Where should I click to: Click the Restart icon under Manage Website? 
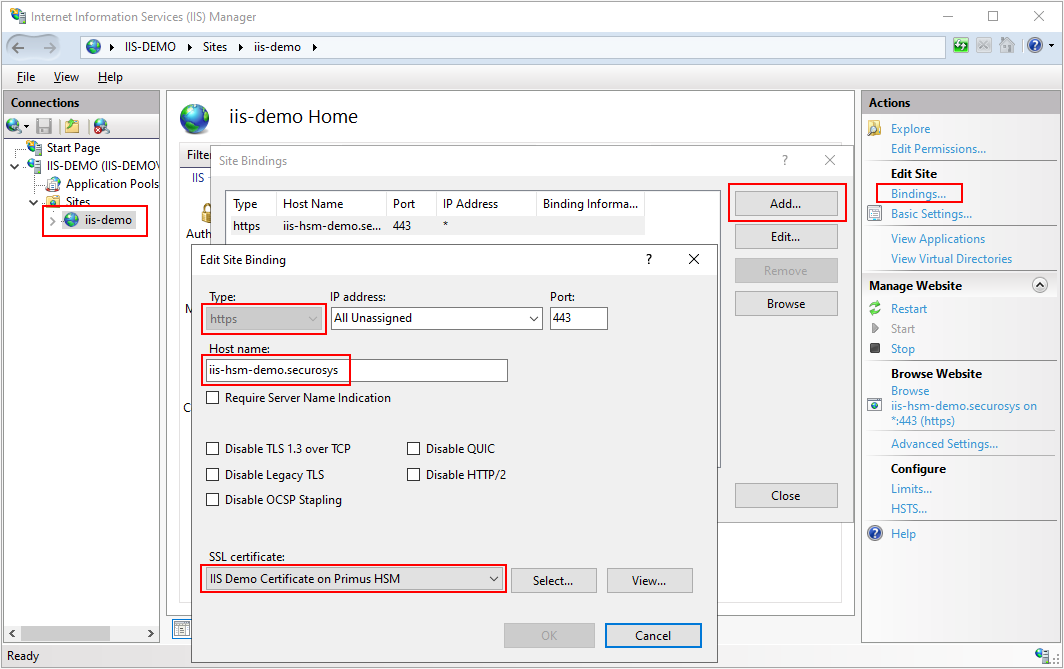[875, 309]
